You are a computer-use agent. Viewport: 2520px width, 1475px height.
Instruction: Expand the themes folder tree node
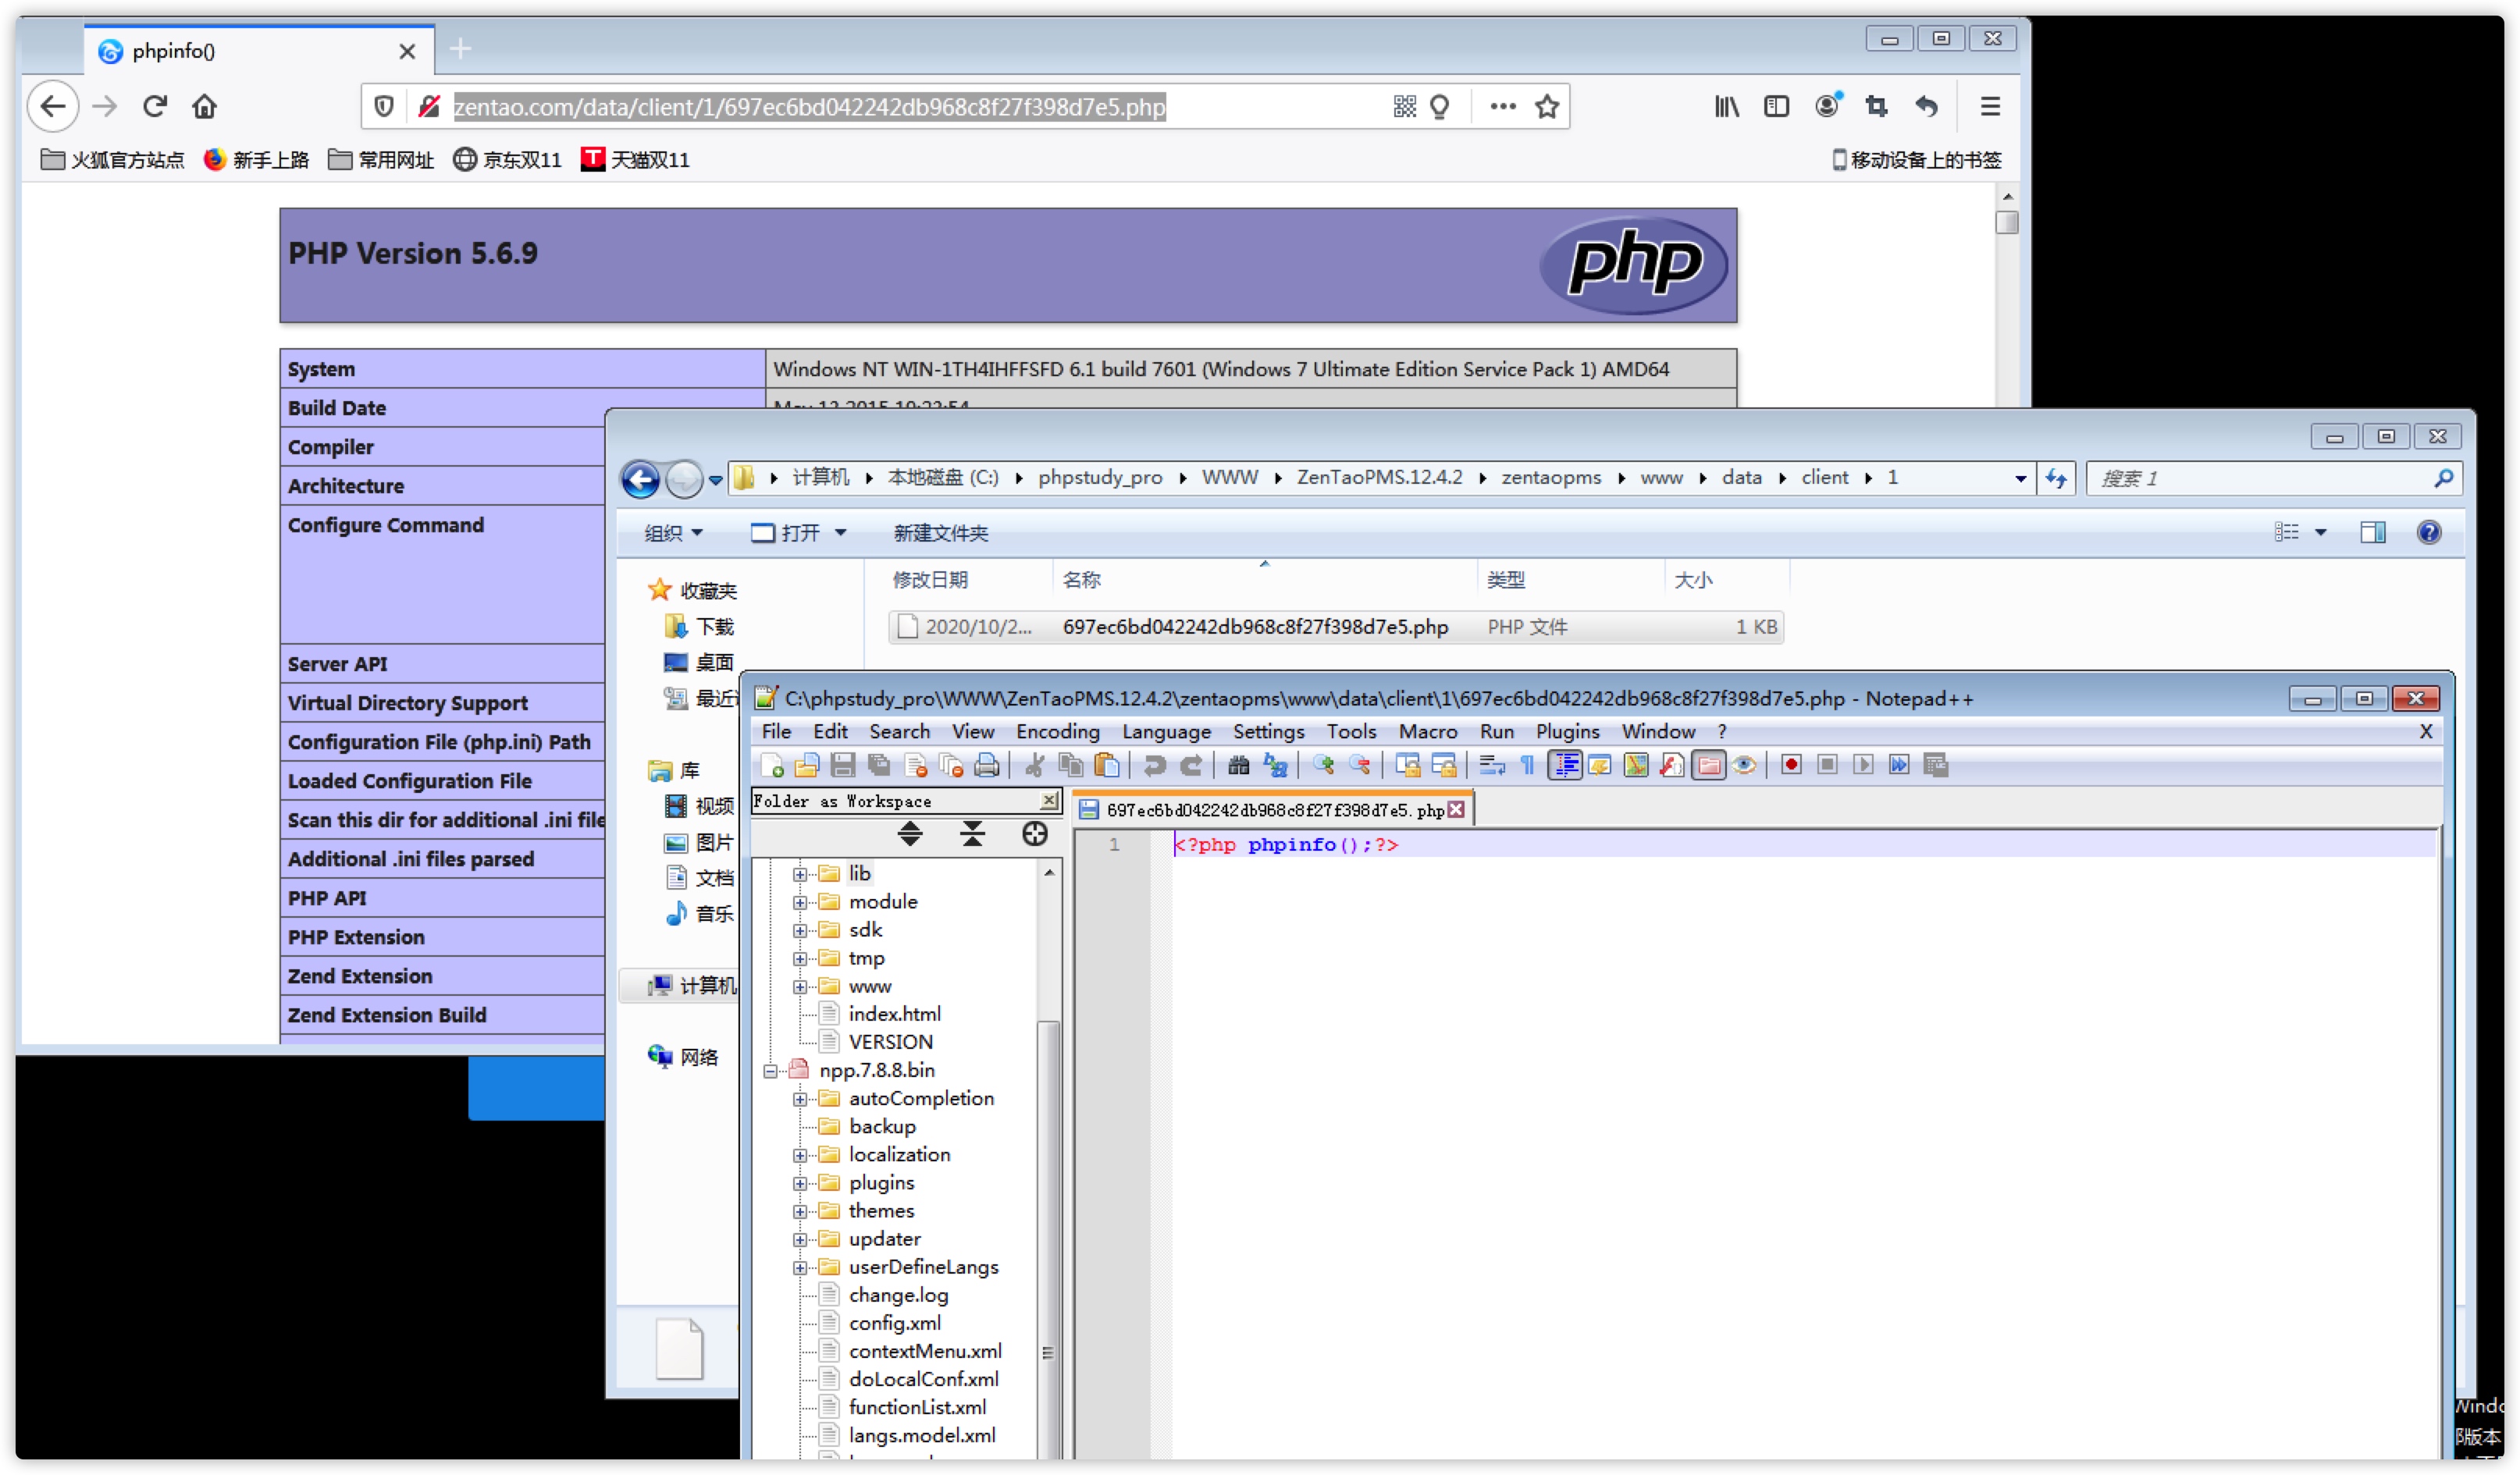point(800,1212)
